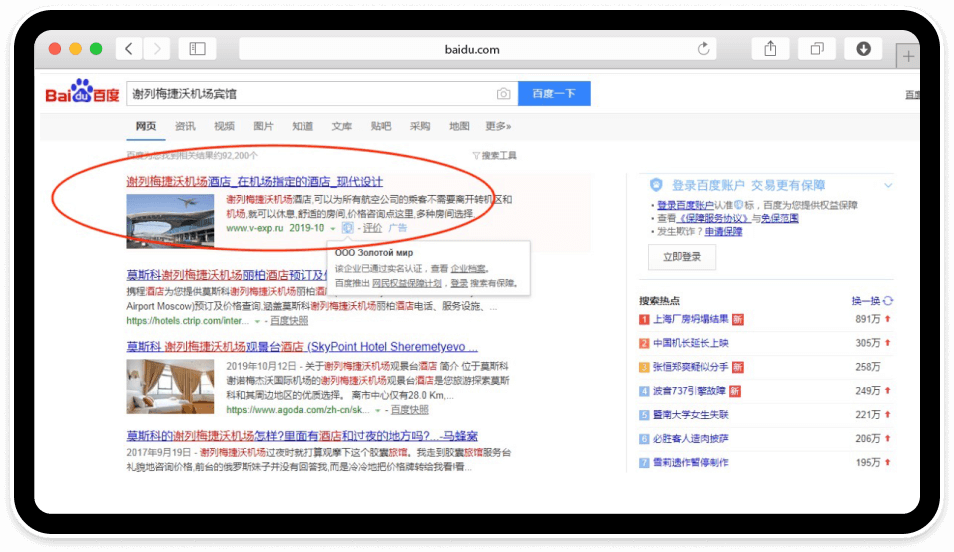This screenshot has width=954, height=552.
Task: Open the Share icon in toolbar
Action: point(770,49)
